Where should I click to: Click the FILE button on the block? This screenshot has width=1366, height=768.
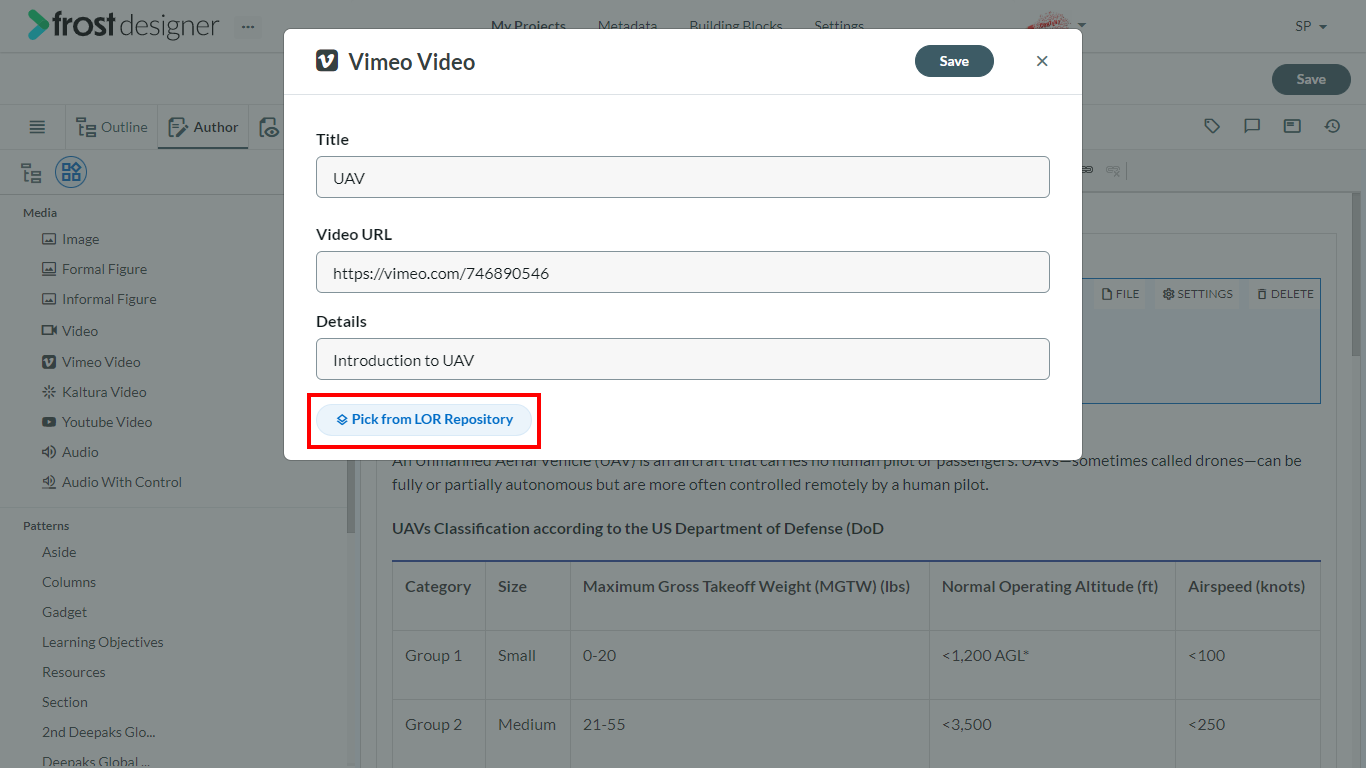pyautogui.click(x=1120, y=294)
